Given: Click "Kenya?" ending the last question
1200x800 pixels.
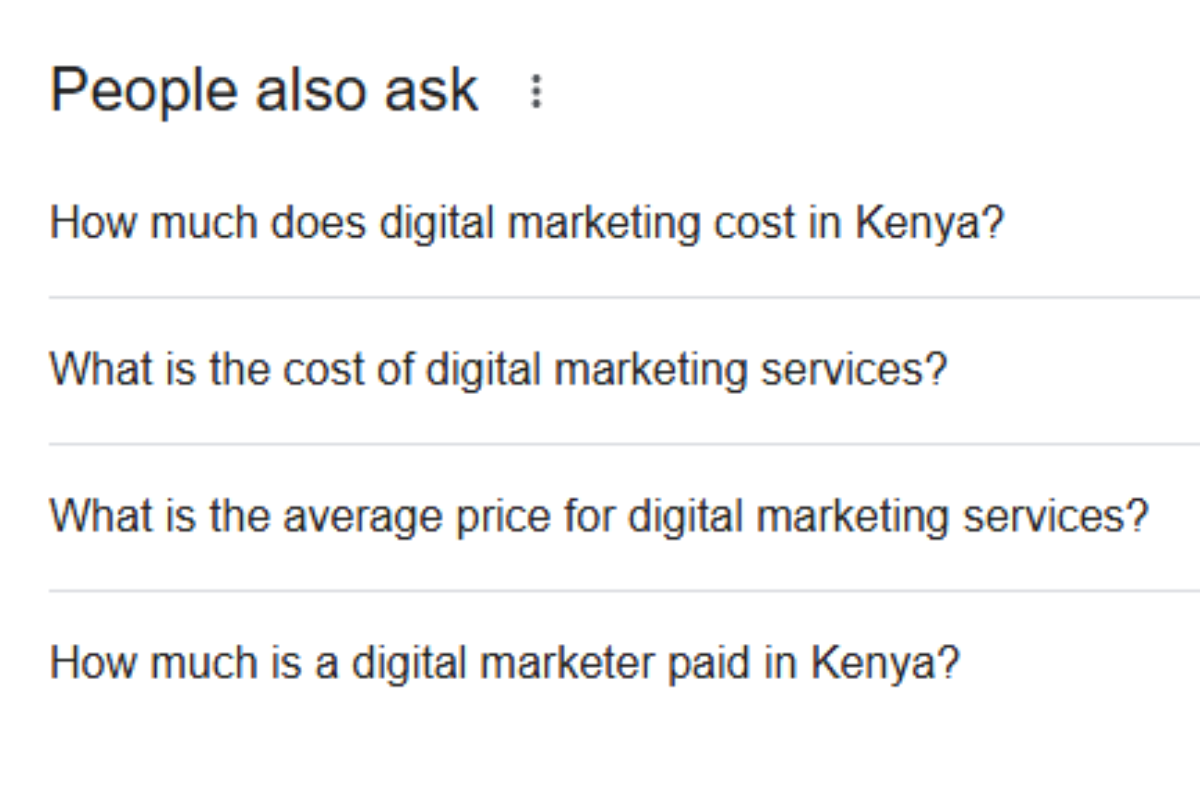Looking at the screenshot, I should (x=885, y=663).
